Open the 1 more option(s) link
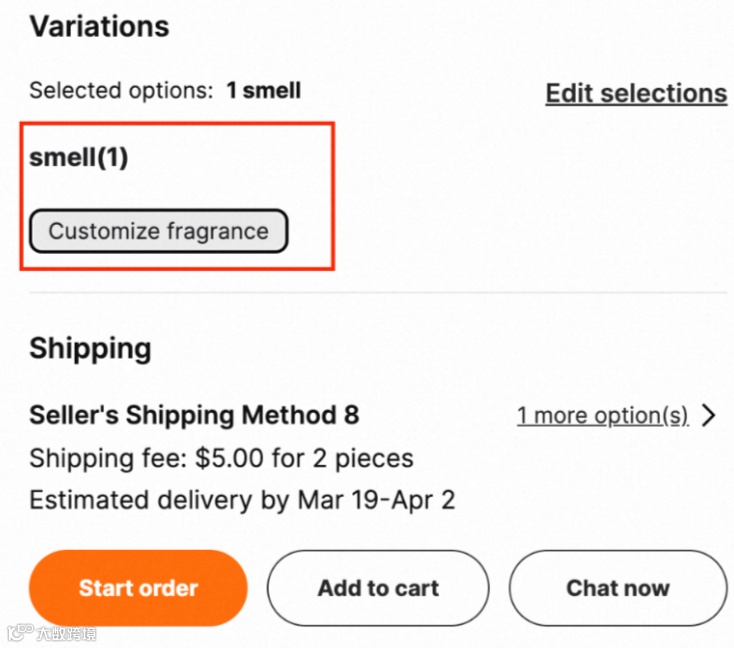 602,416
